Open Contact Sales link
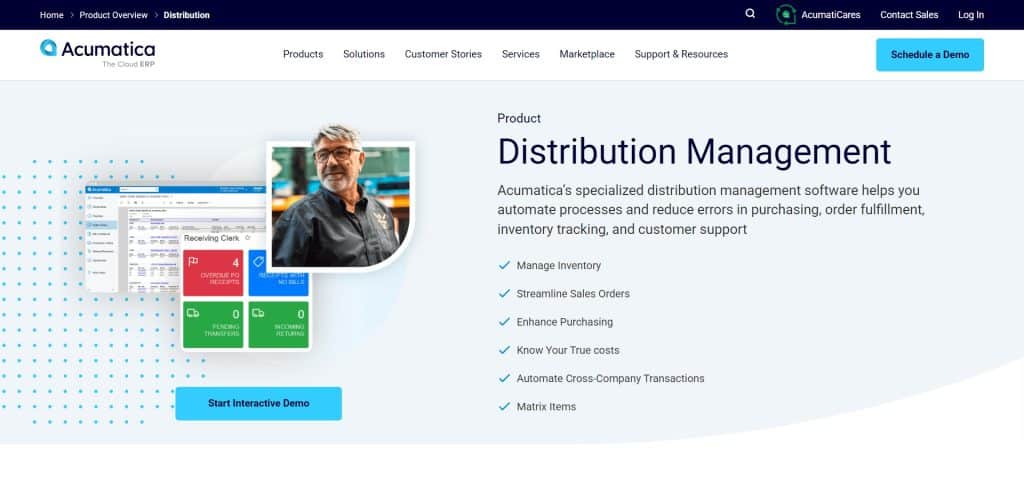This screenshot has height=486, width=1024. point(909,14)
